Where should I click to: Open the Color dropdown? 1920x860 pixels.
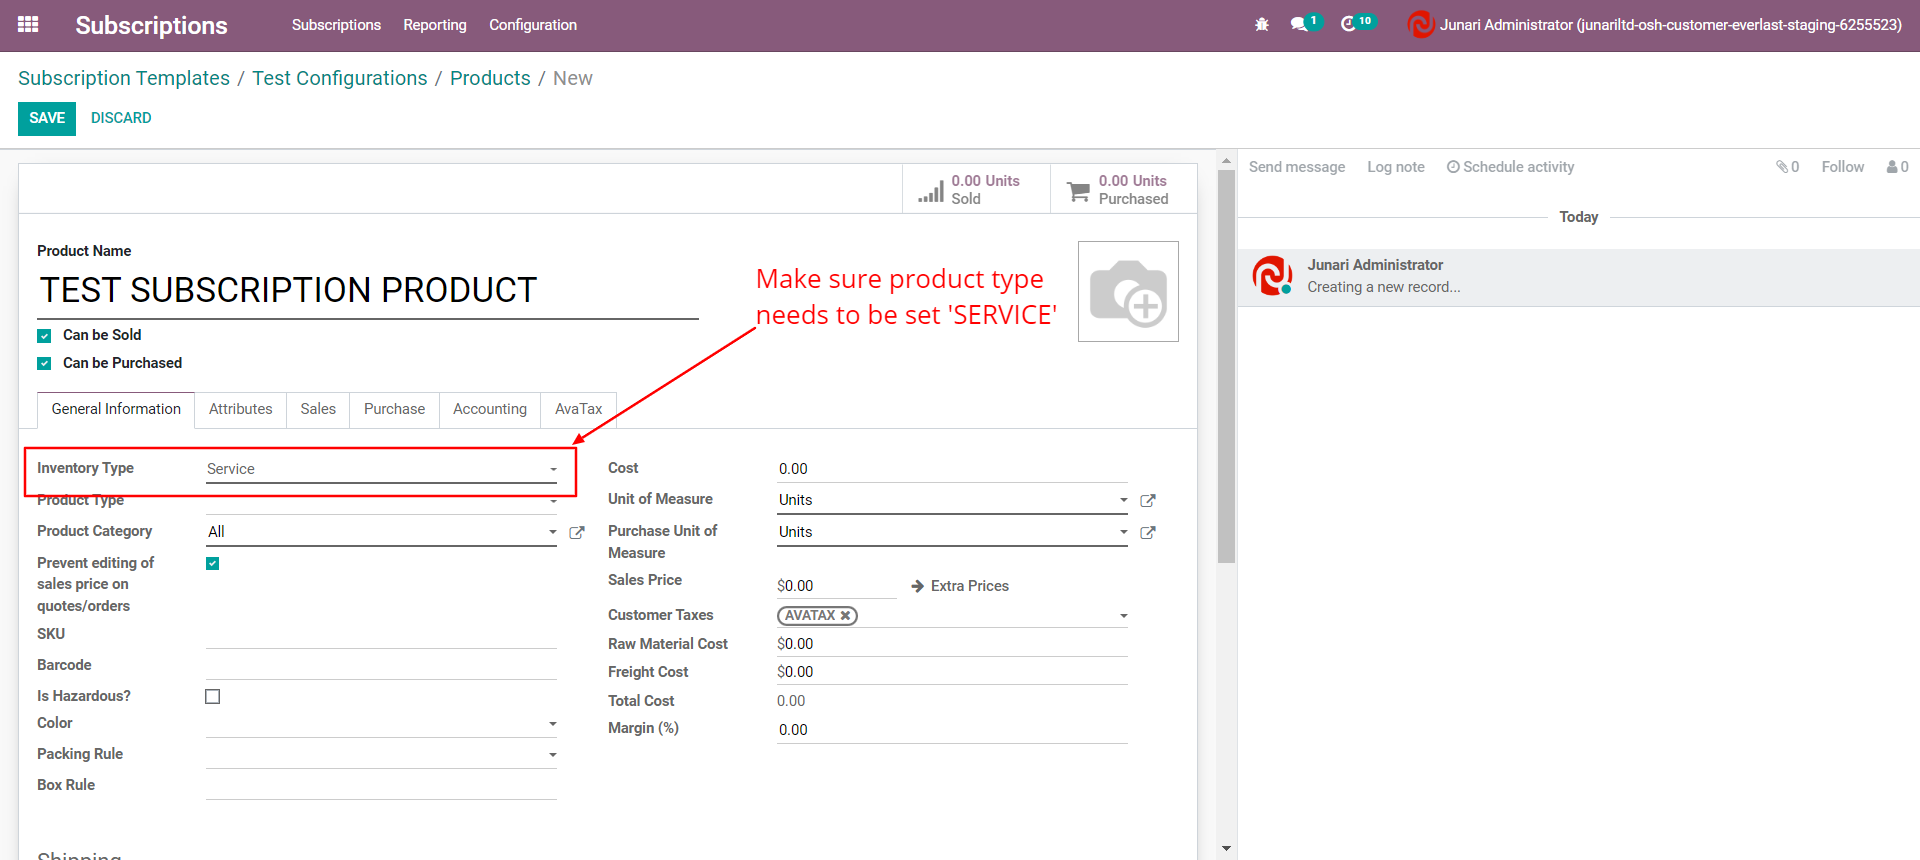point(381,724)
